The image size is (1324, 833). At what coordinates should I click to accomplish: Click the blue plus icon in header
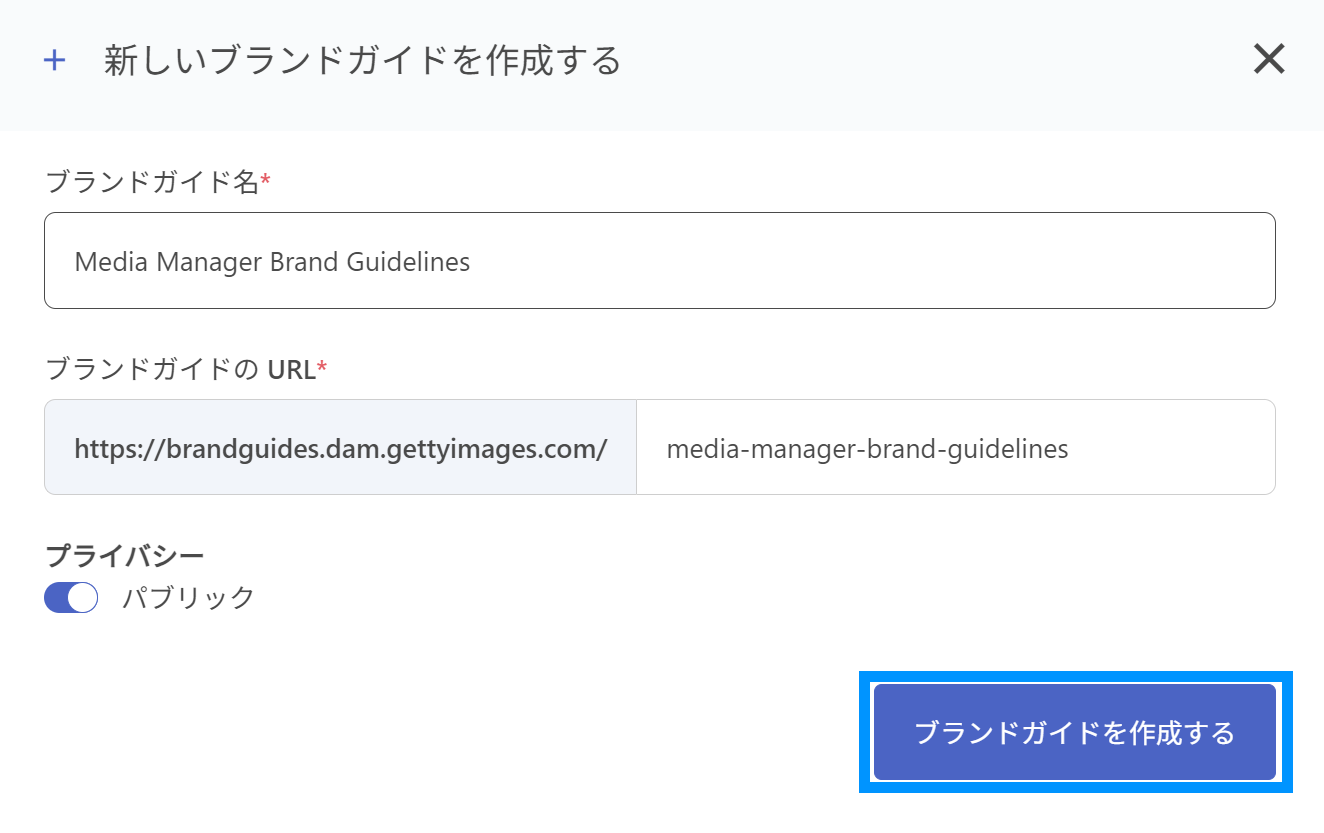pos(54,61)
